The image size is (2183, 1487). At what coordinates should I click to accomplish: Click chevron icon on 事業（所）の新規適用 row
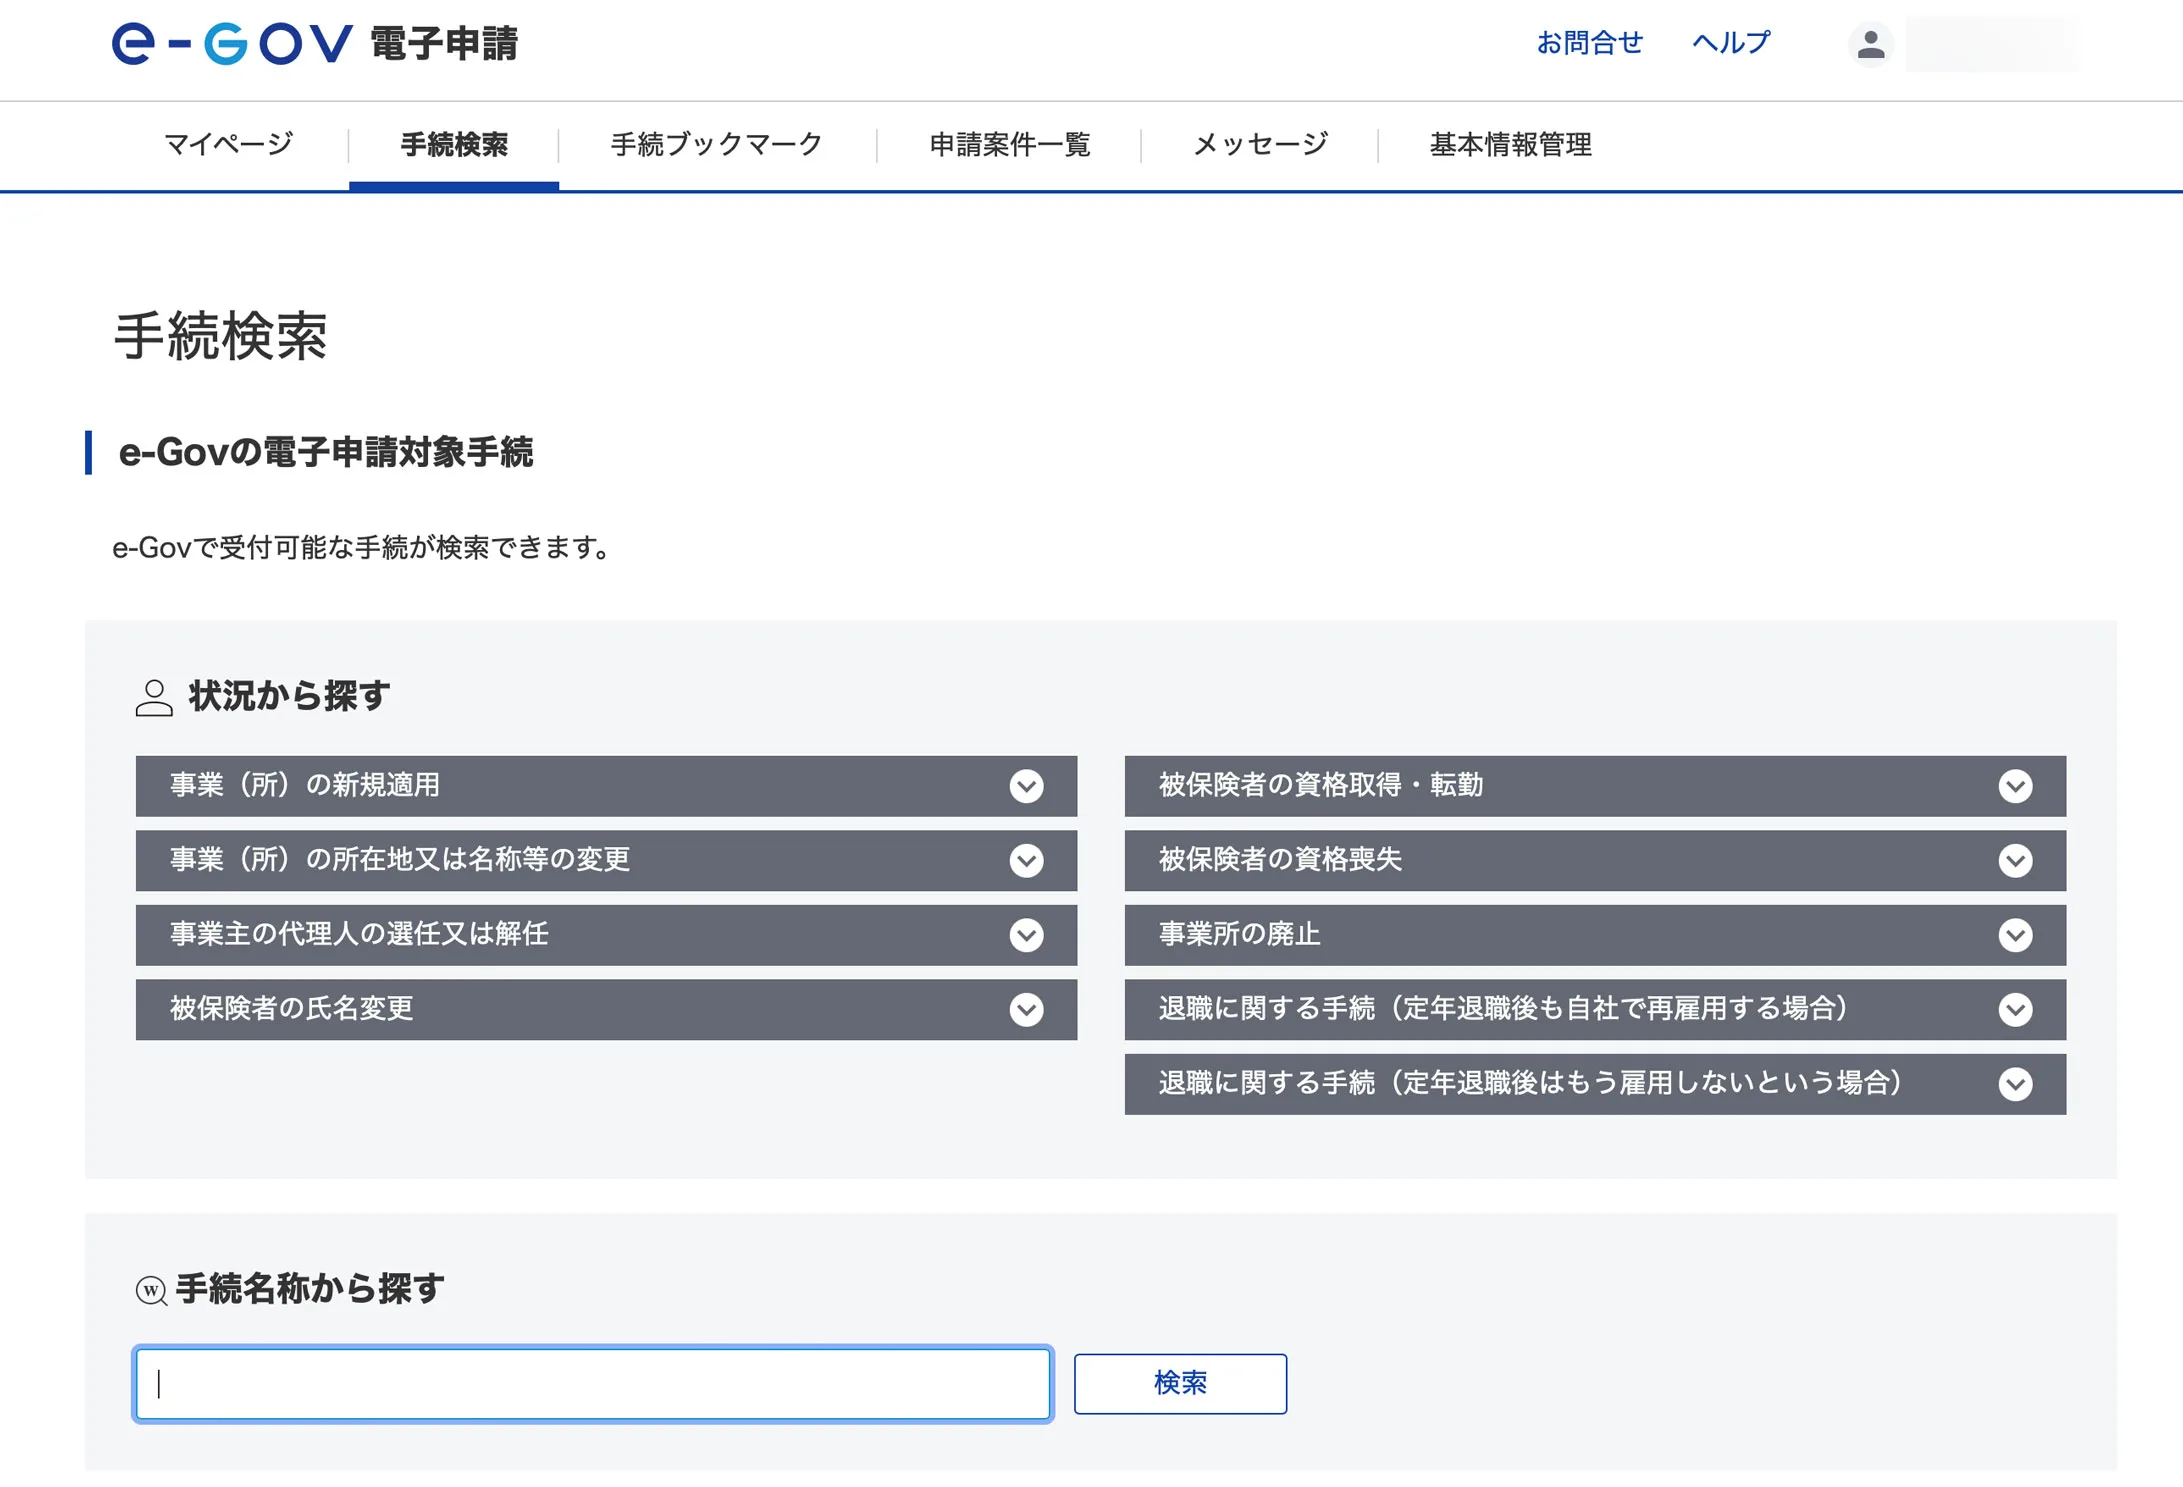click(1026, 786)
